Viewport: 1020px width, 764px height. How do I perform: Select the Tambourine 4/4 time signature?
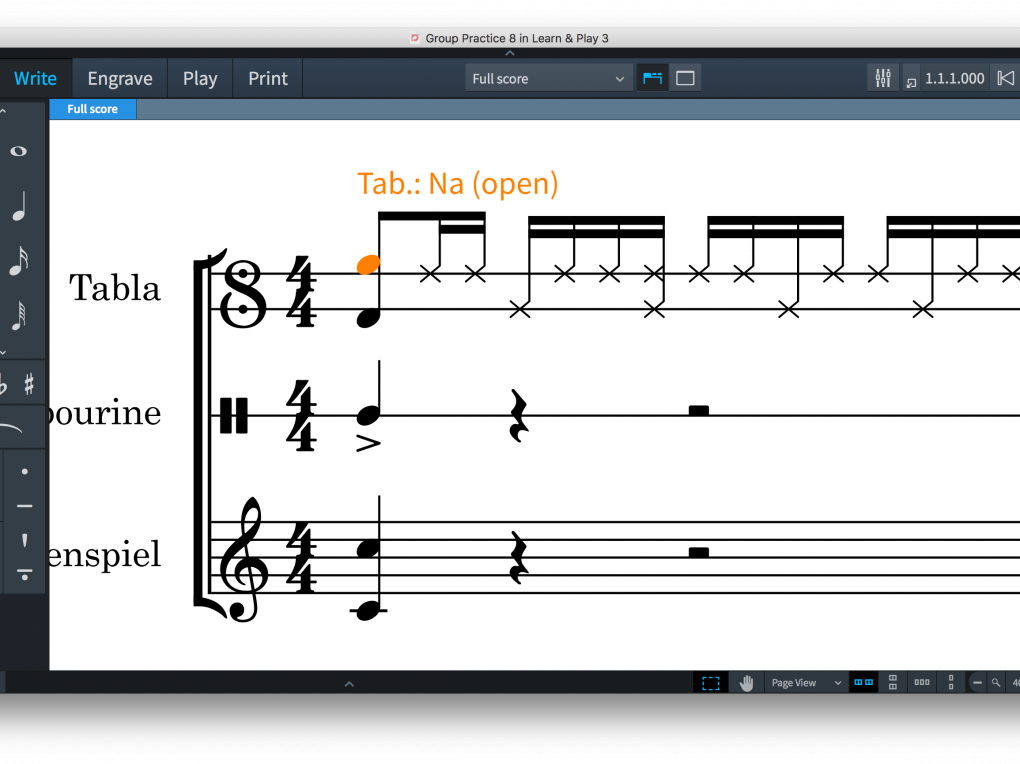click(301, 416)
